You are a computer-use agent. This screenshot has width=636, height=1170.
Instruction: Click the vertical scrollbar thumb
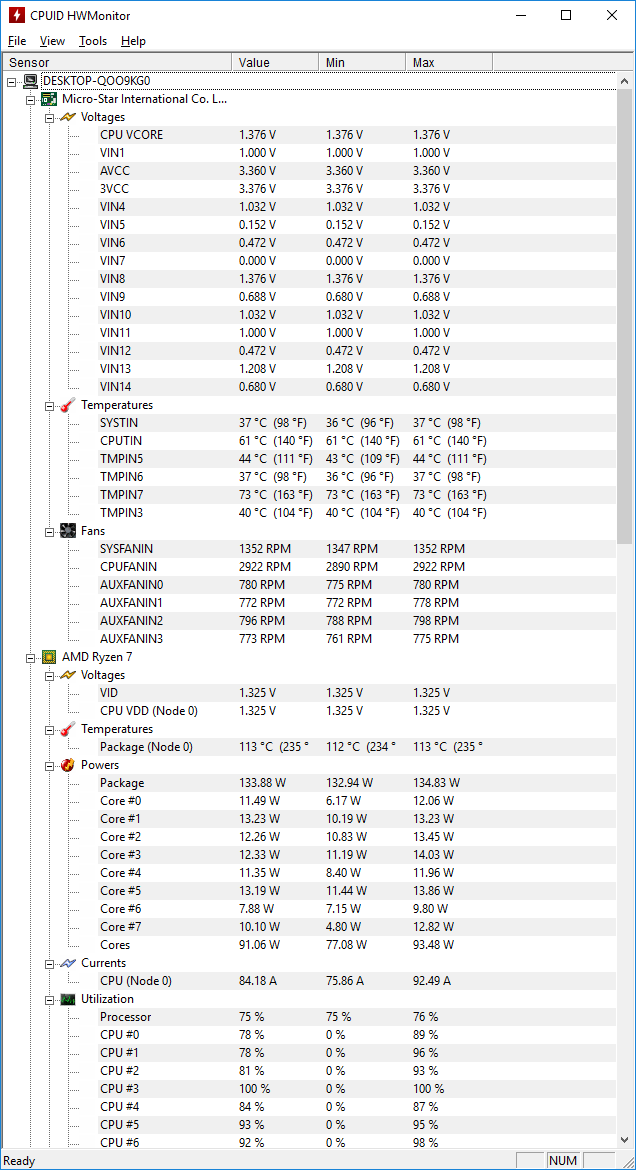click(625, 315)
